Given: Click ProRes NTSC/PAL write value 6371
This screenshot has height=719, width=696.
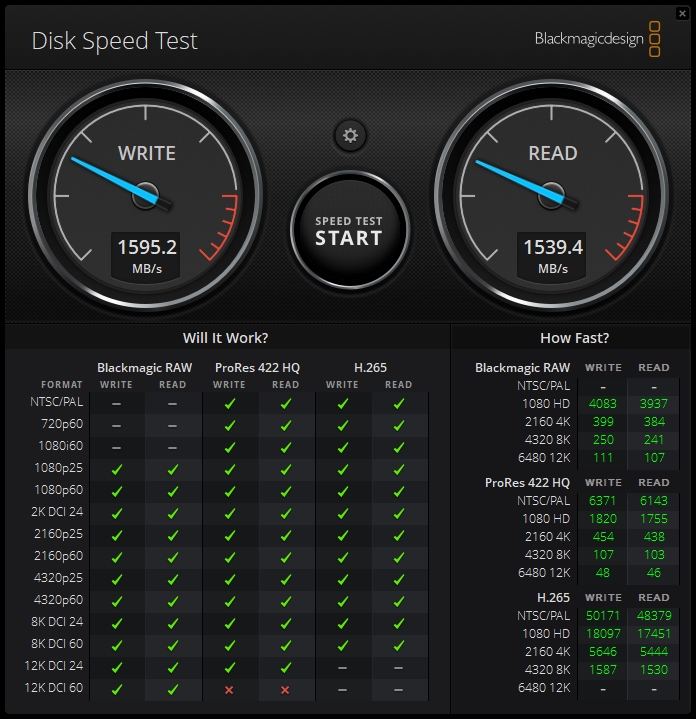Looking at the screenshot, I should [x=602, y=500].
